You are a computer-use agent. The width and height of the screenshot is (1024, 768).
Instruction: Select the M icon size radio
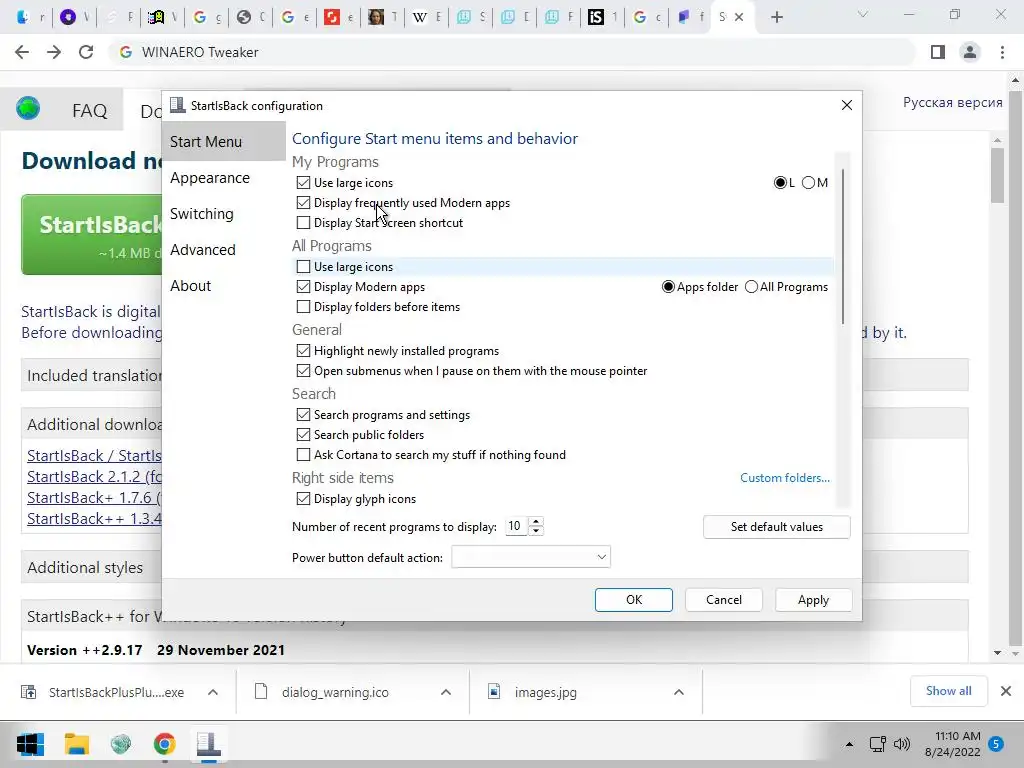[808, 183]
